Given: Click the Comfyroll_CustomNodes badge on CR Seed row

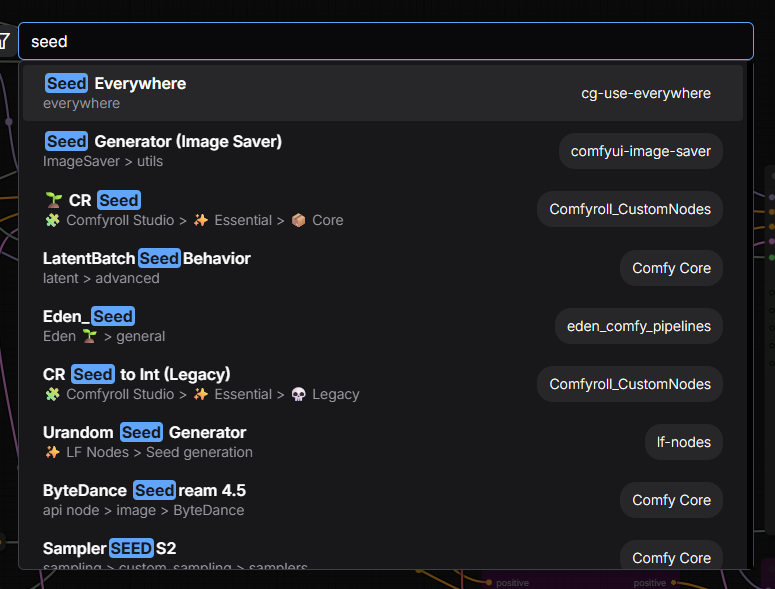Looking at the screenshot, I should click(x=630, y=209).
